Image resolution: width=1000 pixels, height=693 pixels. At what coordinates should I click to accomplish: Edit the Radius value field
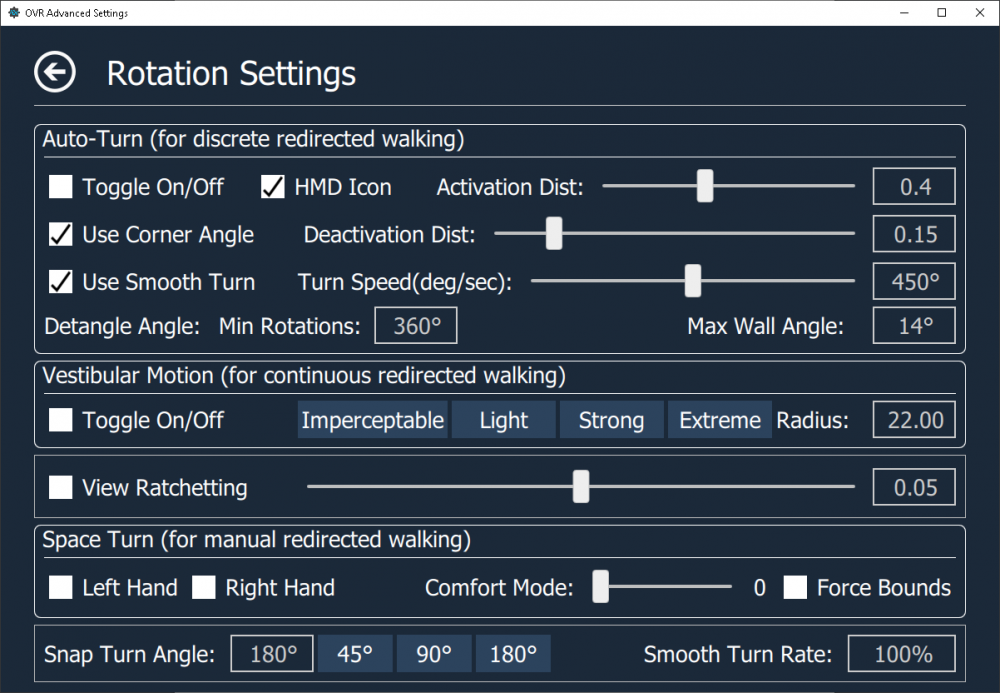pyautogui.click(x=914, y=420)
